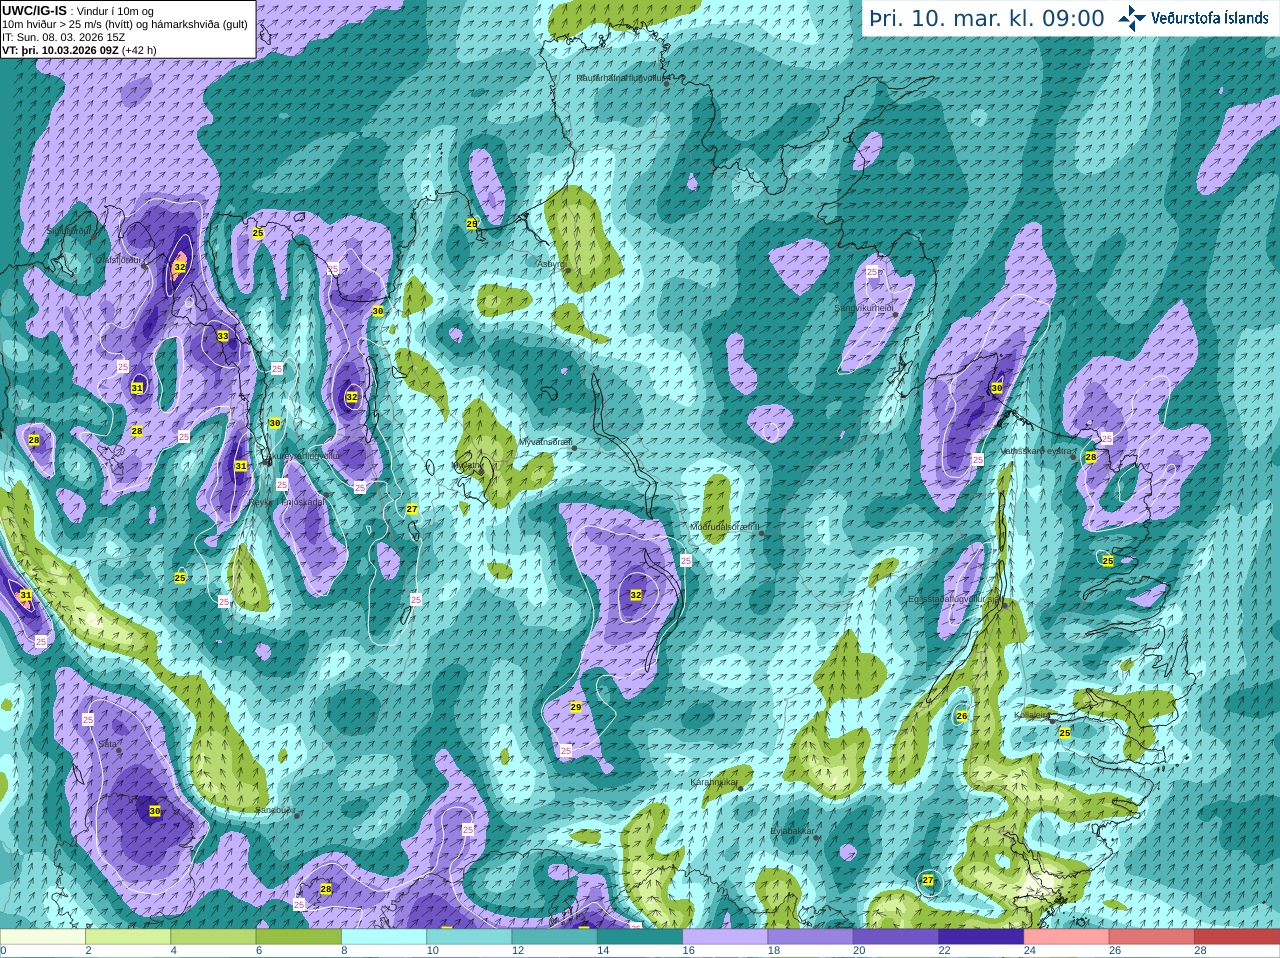
Task: Click the yellow 26 gust marker
Action: (962, 716)
